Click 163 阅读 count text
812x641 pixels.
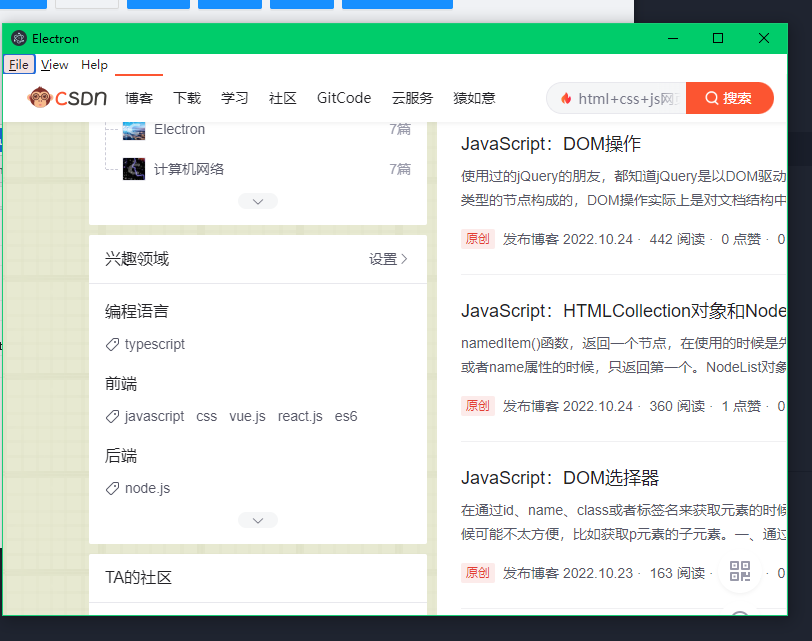tap(677, 573)
